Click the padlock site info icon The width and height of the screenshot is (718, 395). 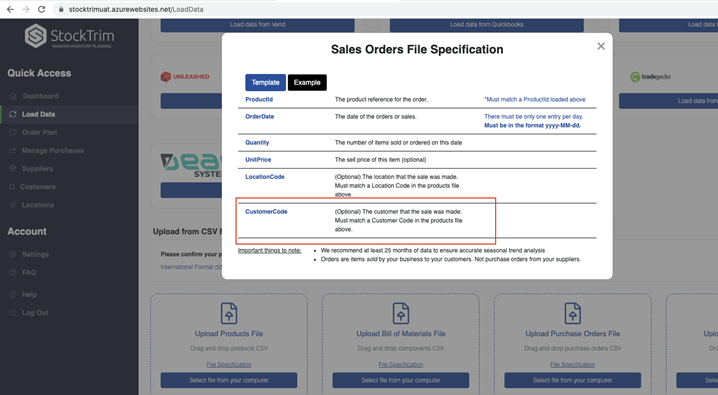pyautogui.click(x=61, y=9)
